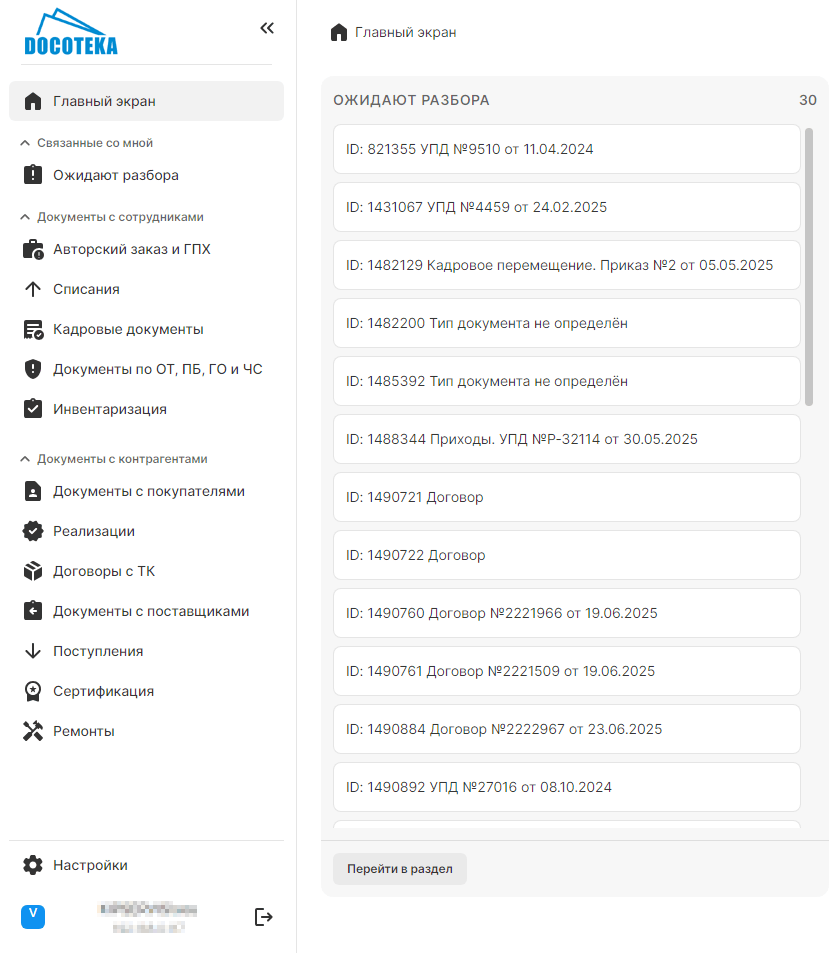Go to Поступления menu item
Screen dimensions: 829x953
pyautogui.click(x=98, y=651)
